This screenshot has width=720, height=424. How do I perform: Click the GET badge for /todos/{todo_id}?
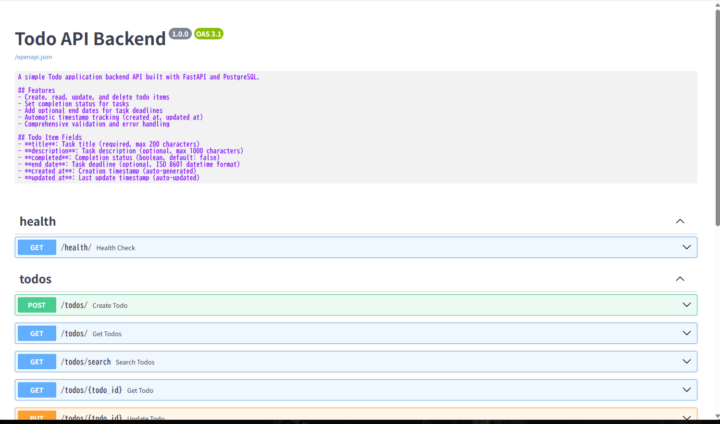click(36, 390)
